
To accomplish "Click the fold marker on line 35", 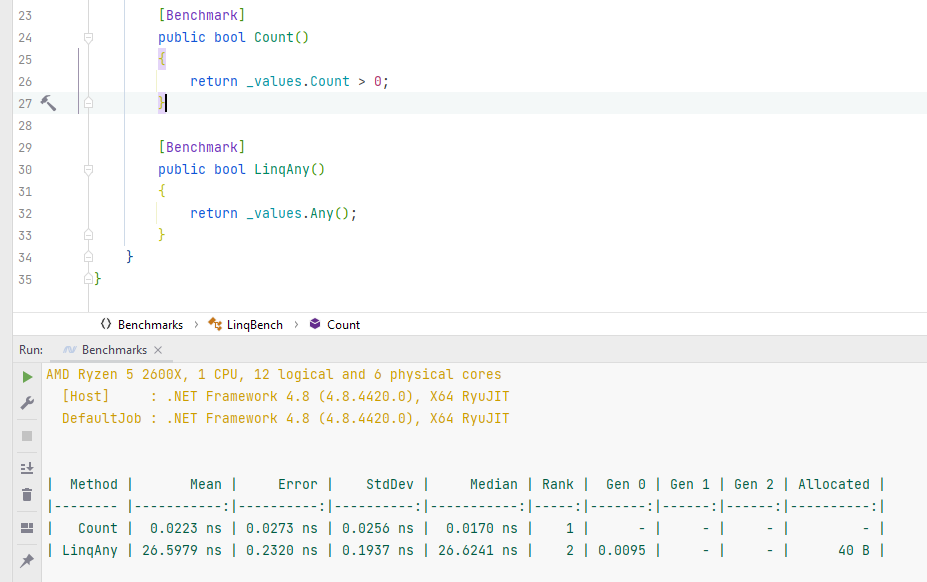I will coord(88,279).
